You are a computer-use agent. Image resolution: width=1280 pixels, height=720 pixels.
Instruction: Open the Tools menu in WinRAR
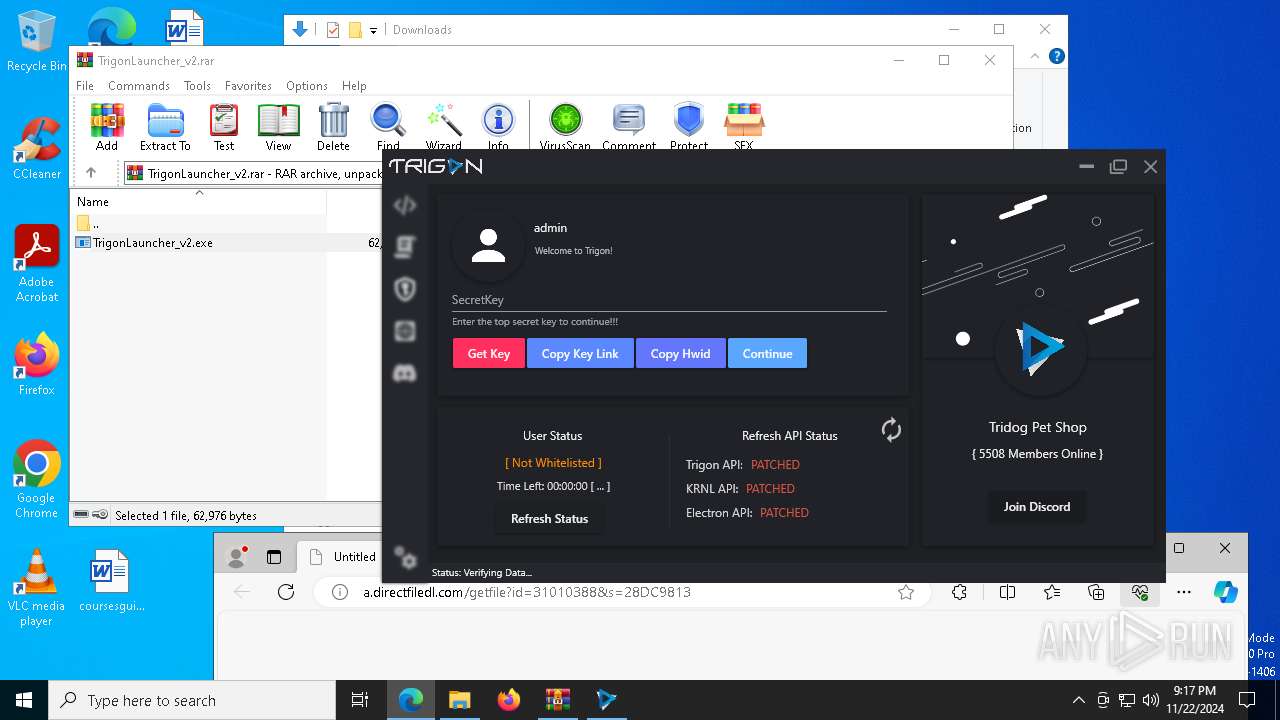point(197,86)
